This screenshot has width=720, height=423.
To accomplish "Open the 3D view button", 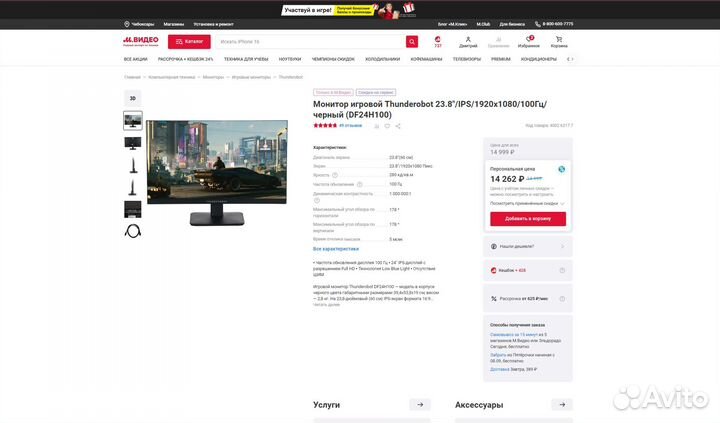I will 133,98.
